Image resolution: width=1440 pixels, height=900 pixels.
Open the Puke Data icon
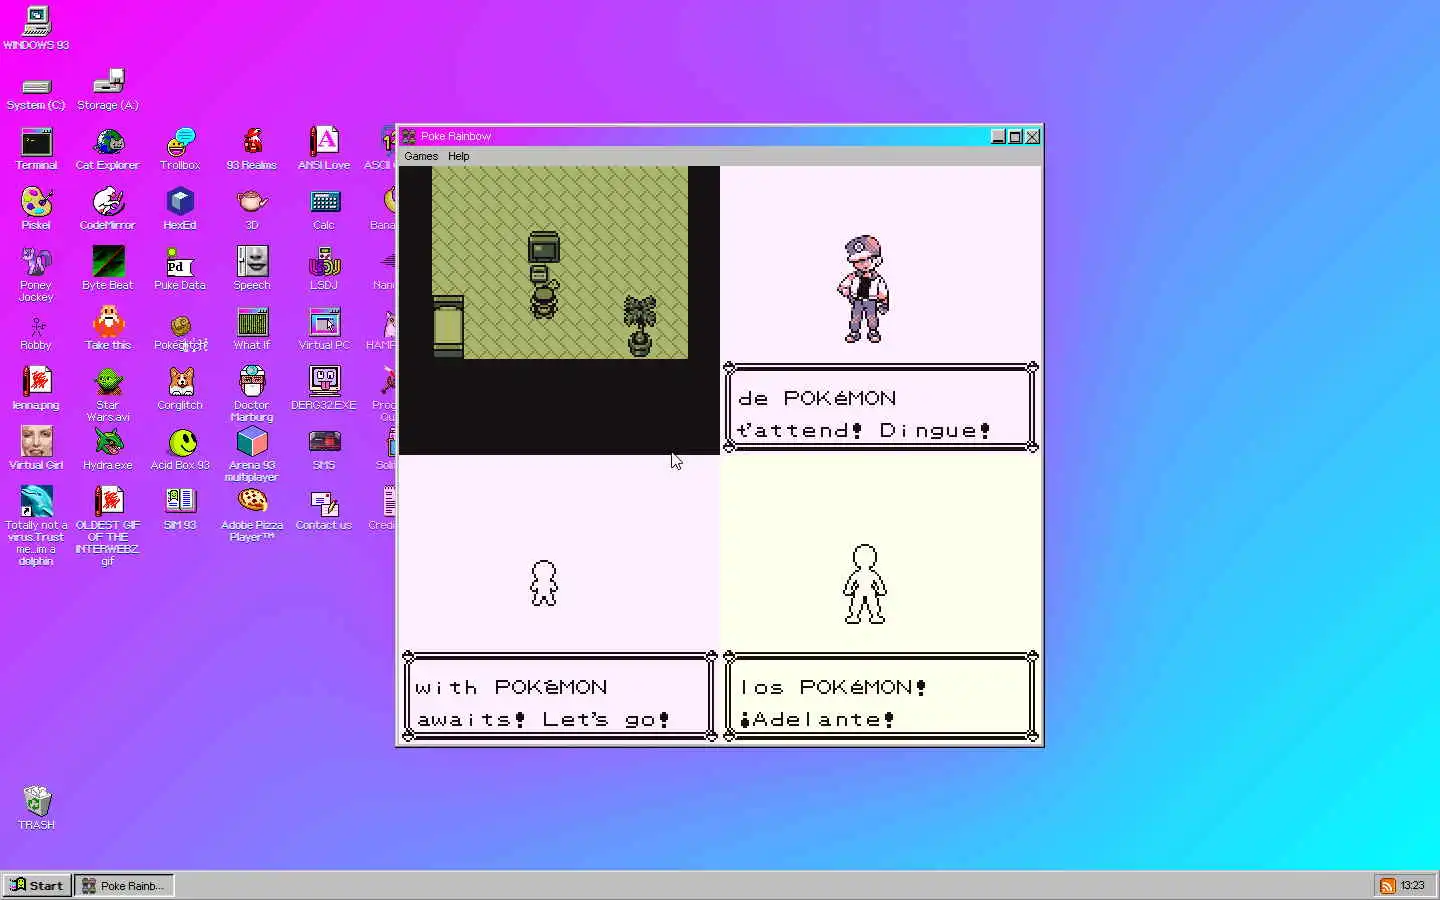[x=180, y=270]
